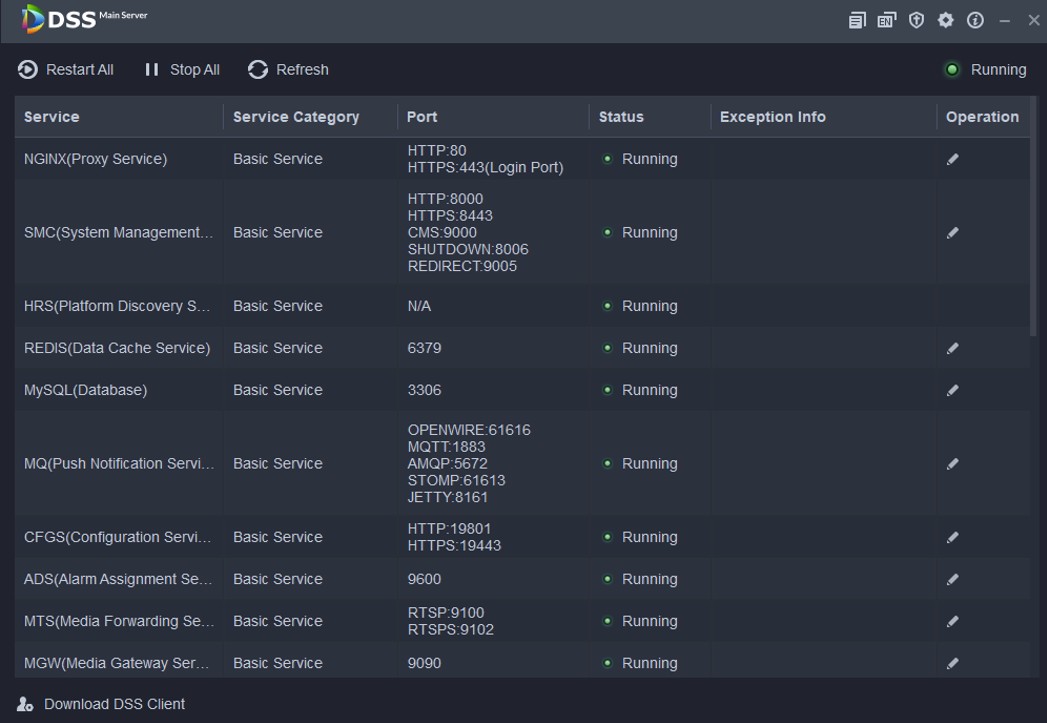The height and width of the screenshot is (723, 1047).
Task: Click edit pencil for MQ push notification service
Action: pos(953,464)
